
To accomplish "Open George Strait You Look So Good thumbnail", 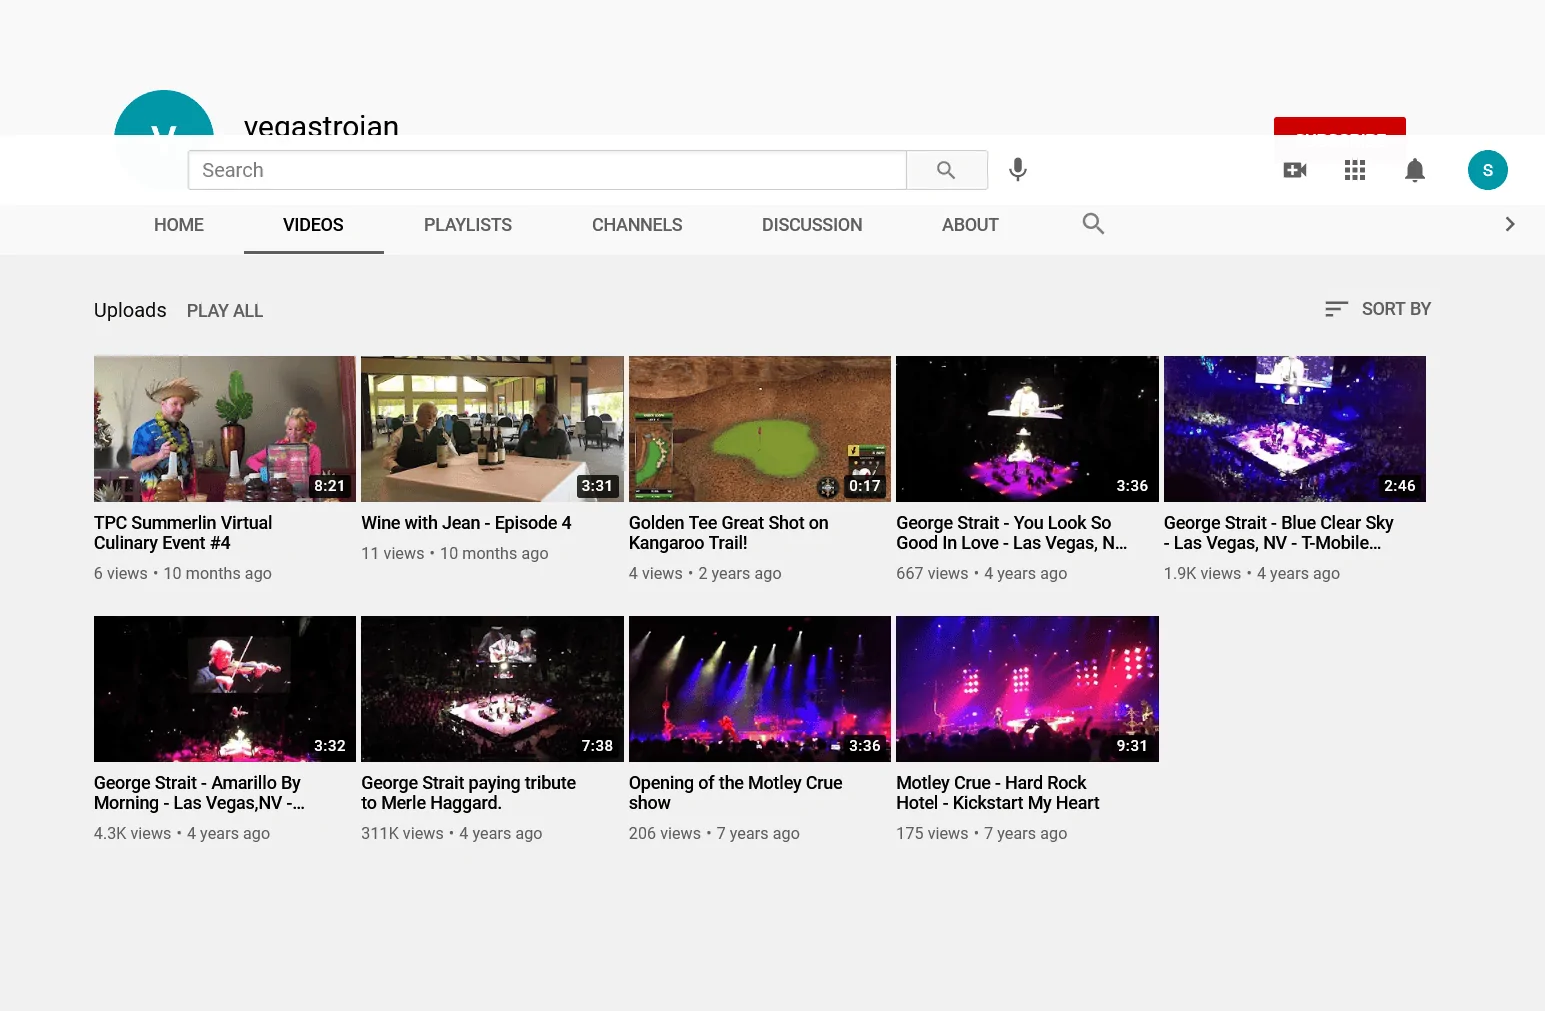I will point(1027,429).
